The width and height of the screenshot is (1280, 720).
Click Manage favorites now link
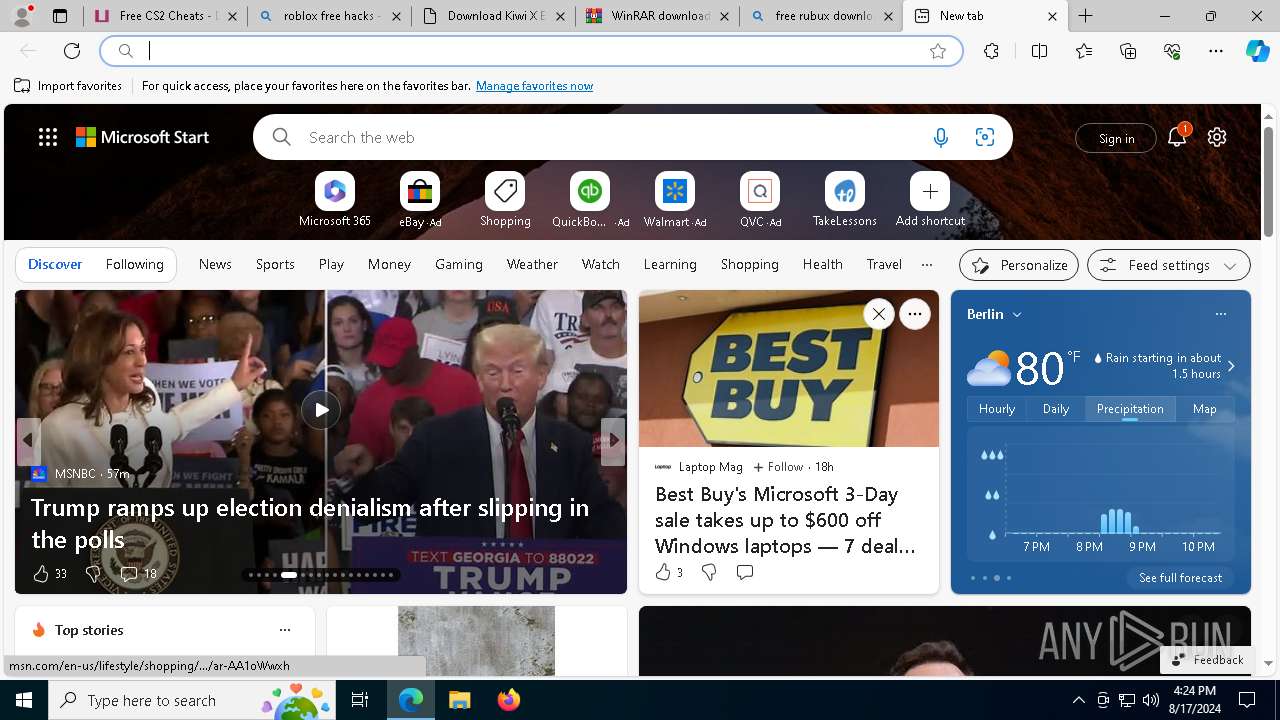pos(534,86)
